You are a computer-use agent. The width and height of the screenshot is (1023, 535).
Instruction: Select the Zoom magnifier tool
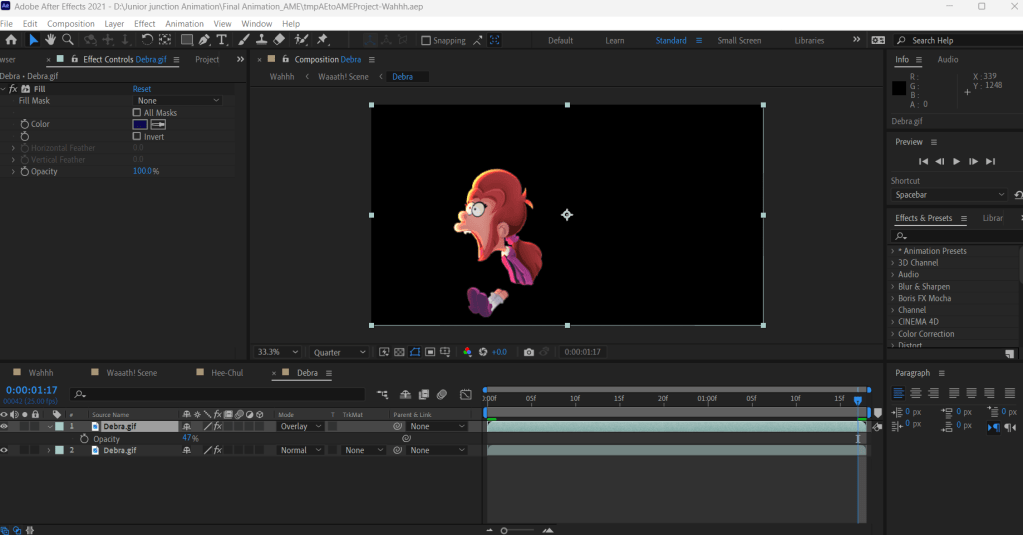click(68, 40)
